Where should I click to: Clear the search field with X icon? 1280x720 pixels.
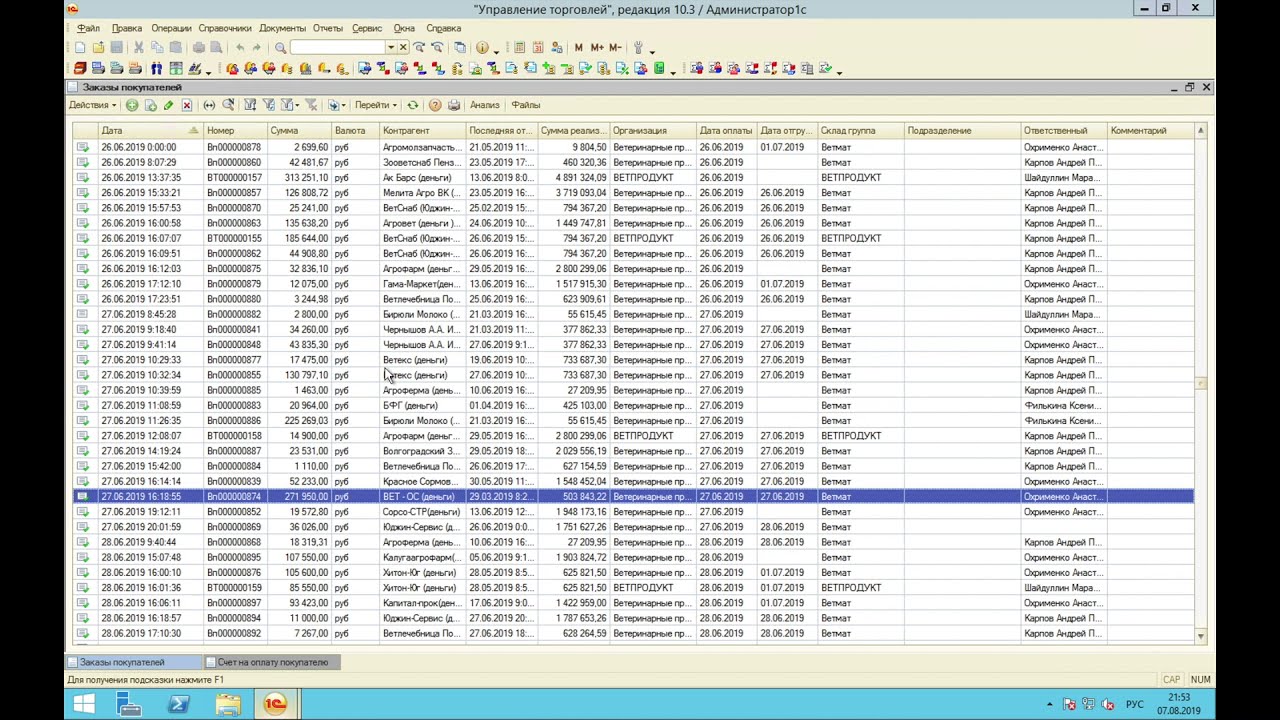pos(403,47)
